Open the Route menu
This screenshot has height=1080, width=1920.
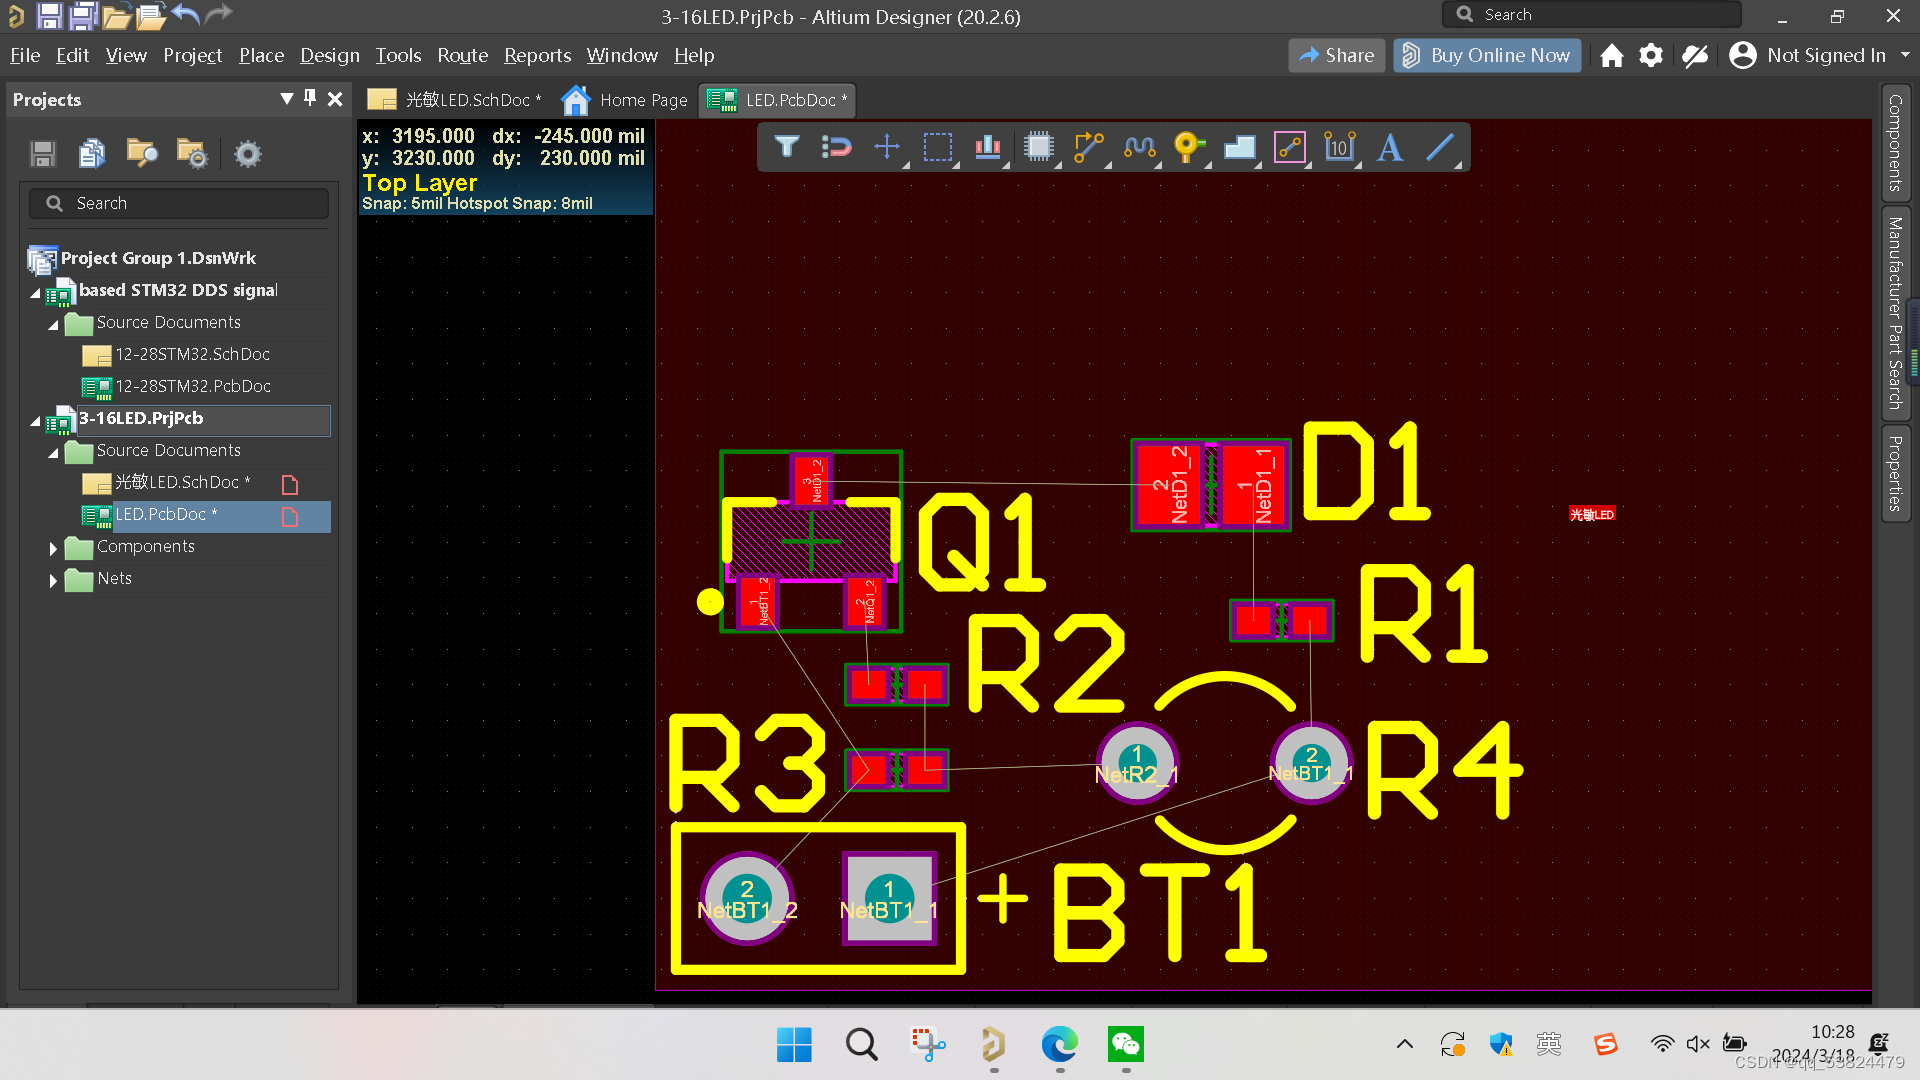462,55
